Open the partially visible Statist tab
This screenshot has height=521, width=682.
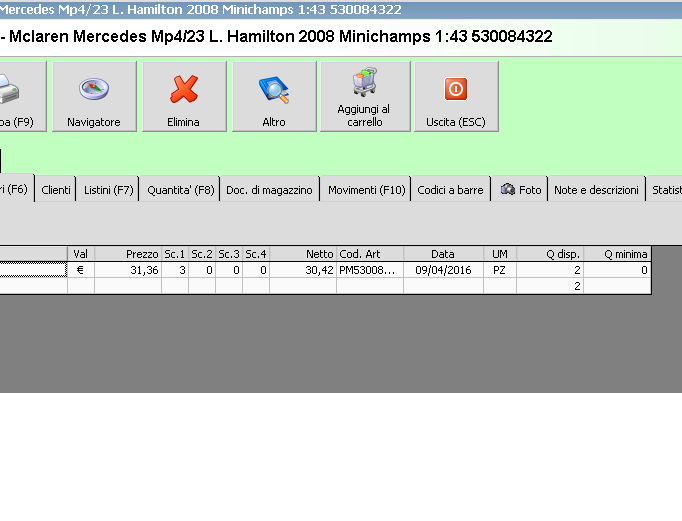[665, 190]
